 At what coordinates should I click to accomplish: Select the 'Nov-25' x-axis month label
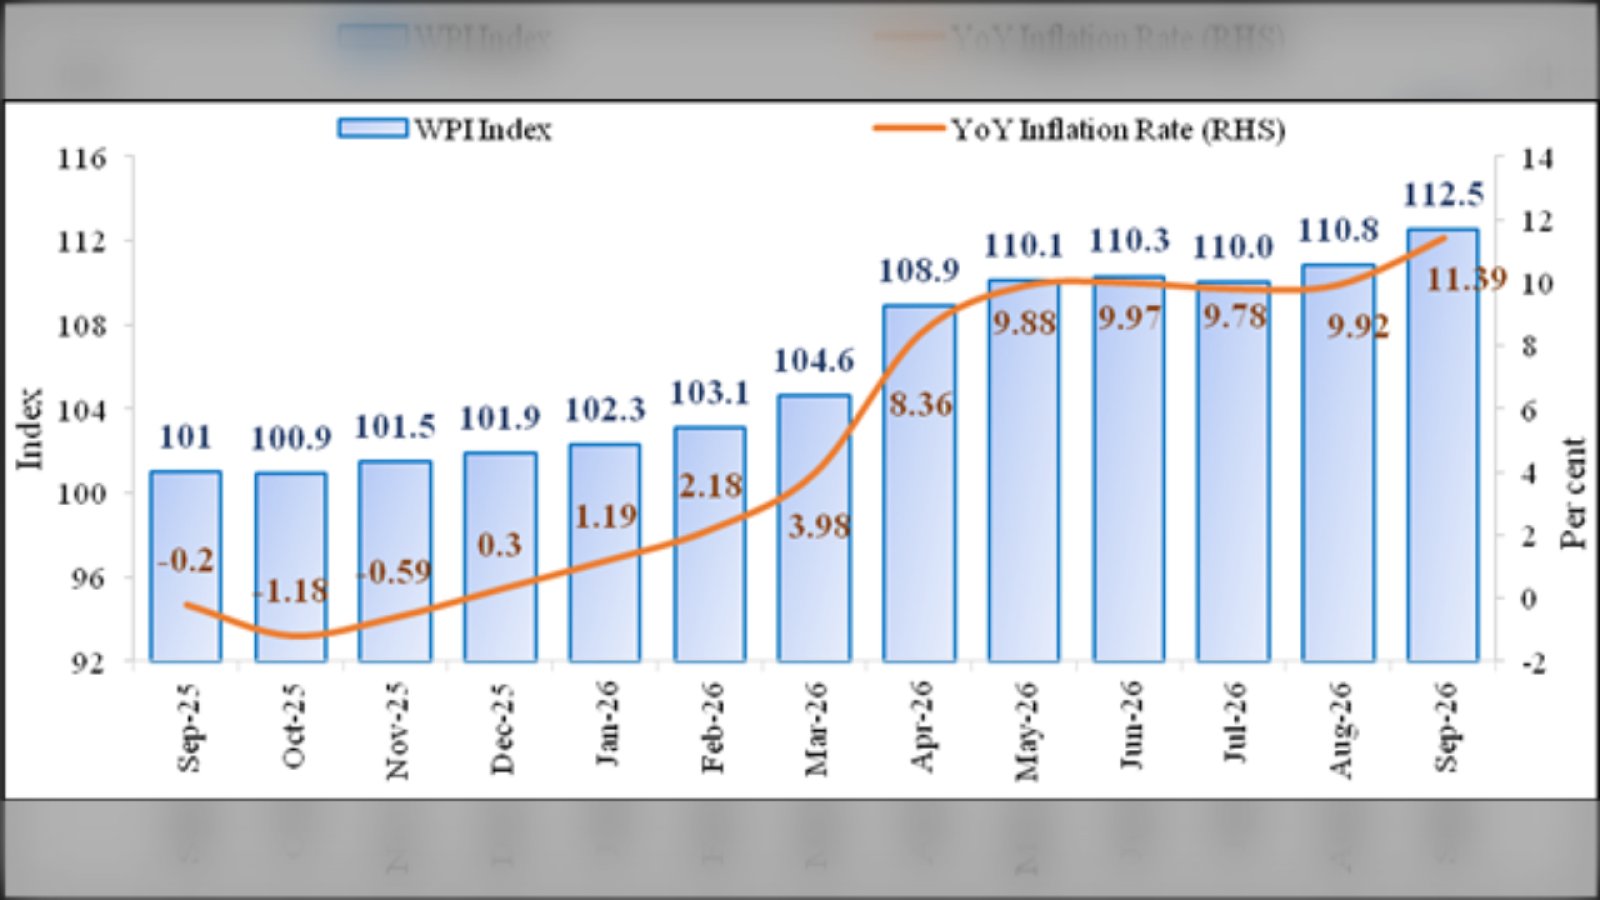click(397, 731)
